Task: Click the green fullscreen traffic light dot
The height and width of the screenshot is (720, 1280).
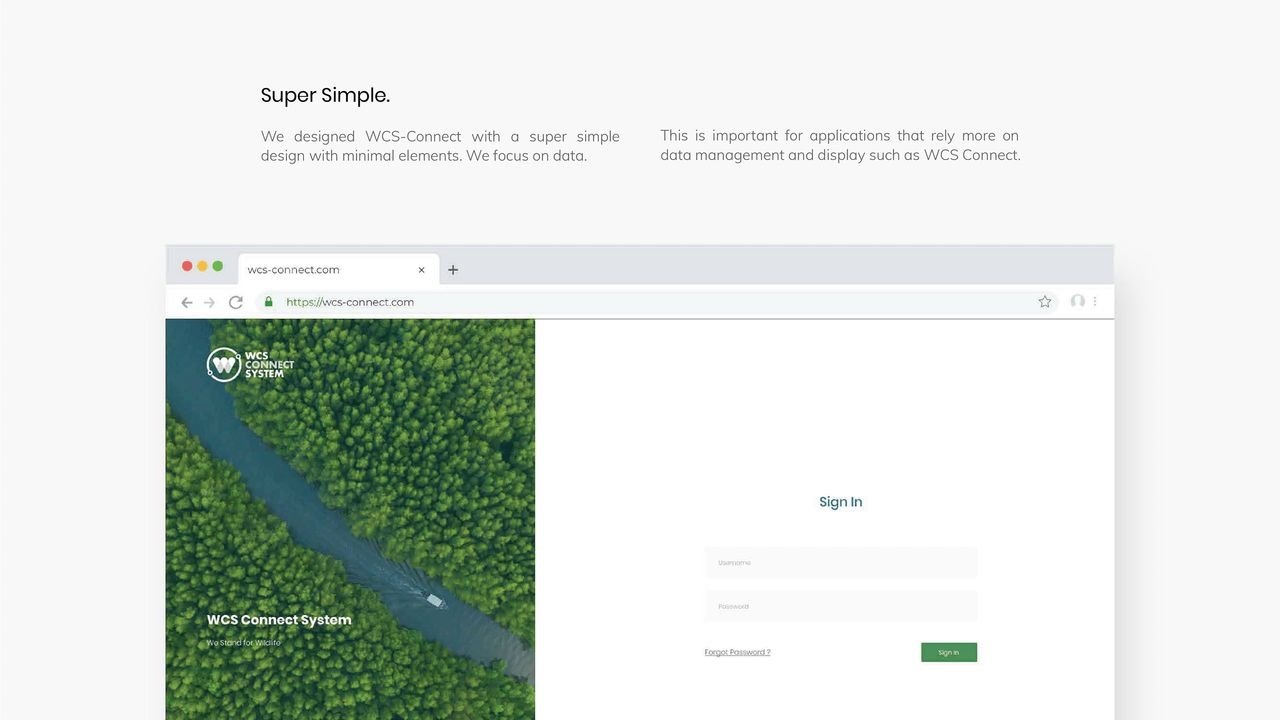Action: (x=217, y=266)
